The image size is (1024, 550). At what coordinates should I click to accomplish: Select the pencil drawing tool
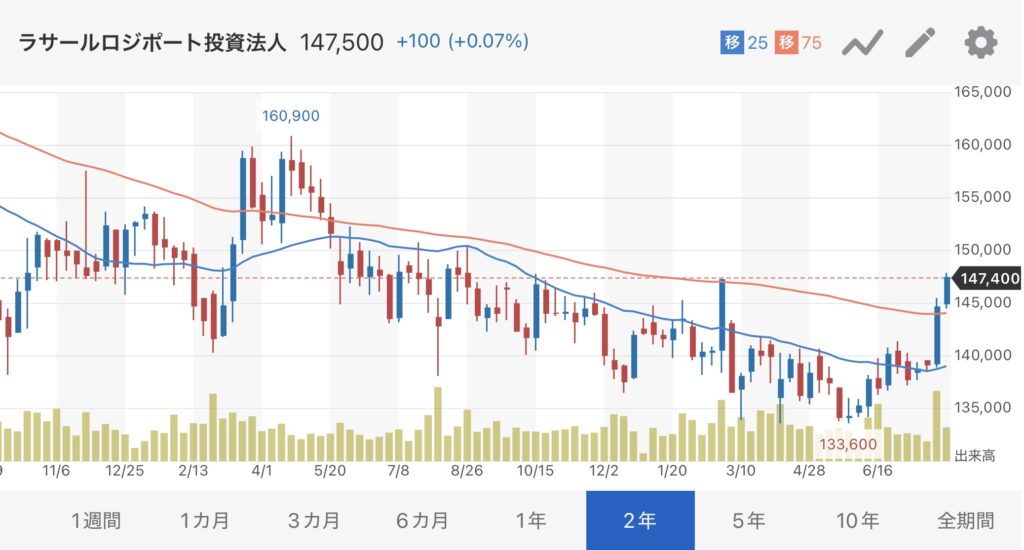[x=920, y=43]
